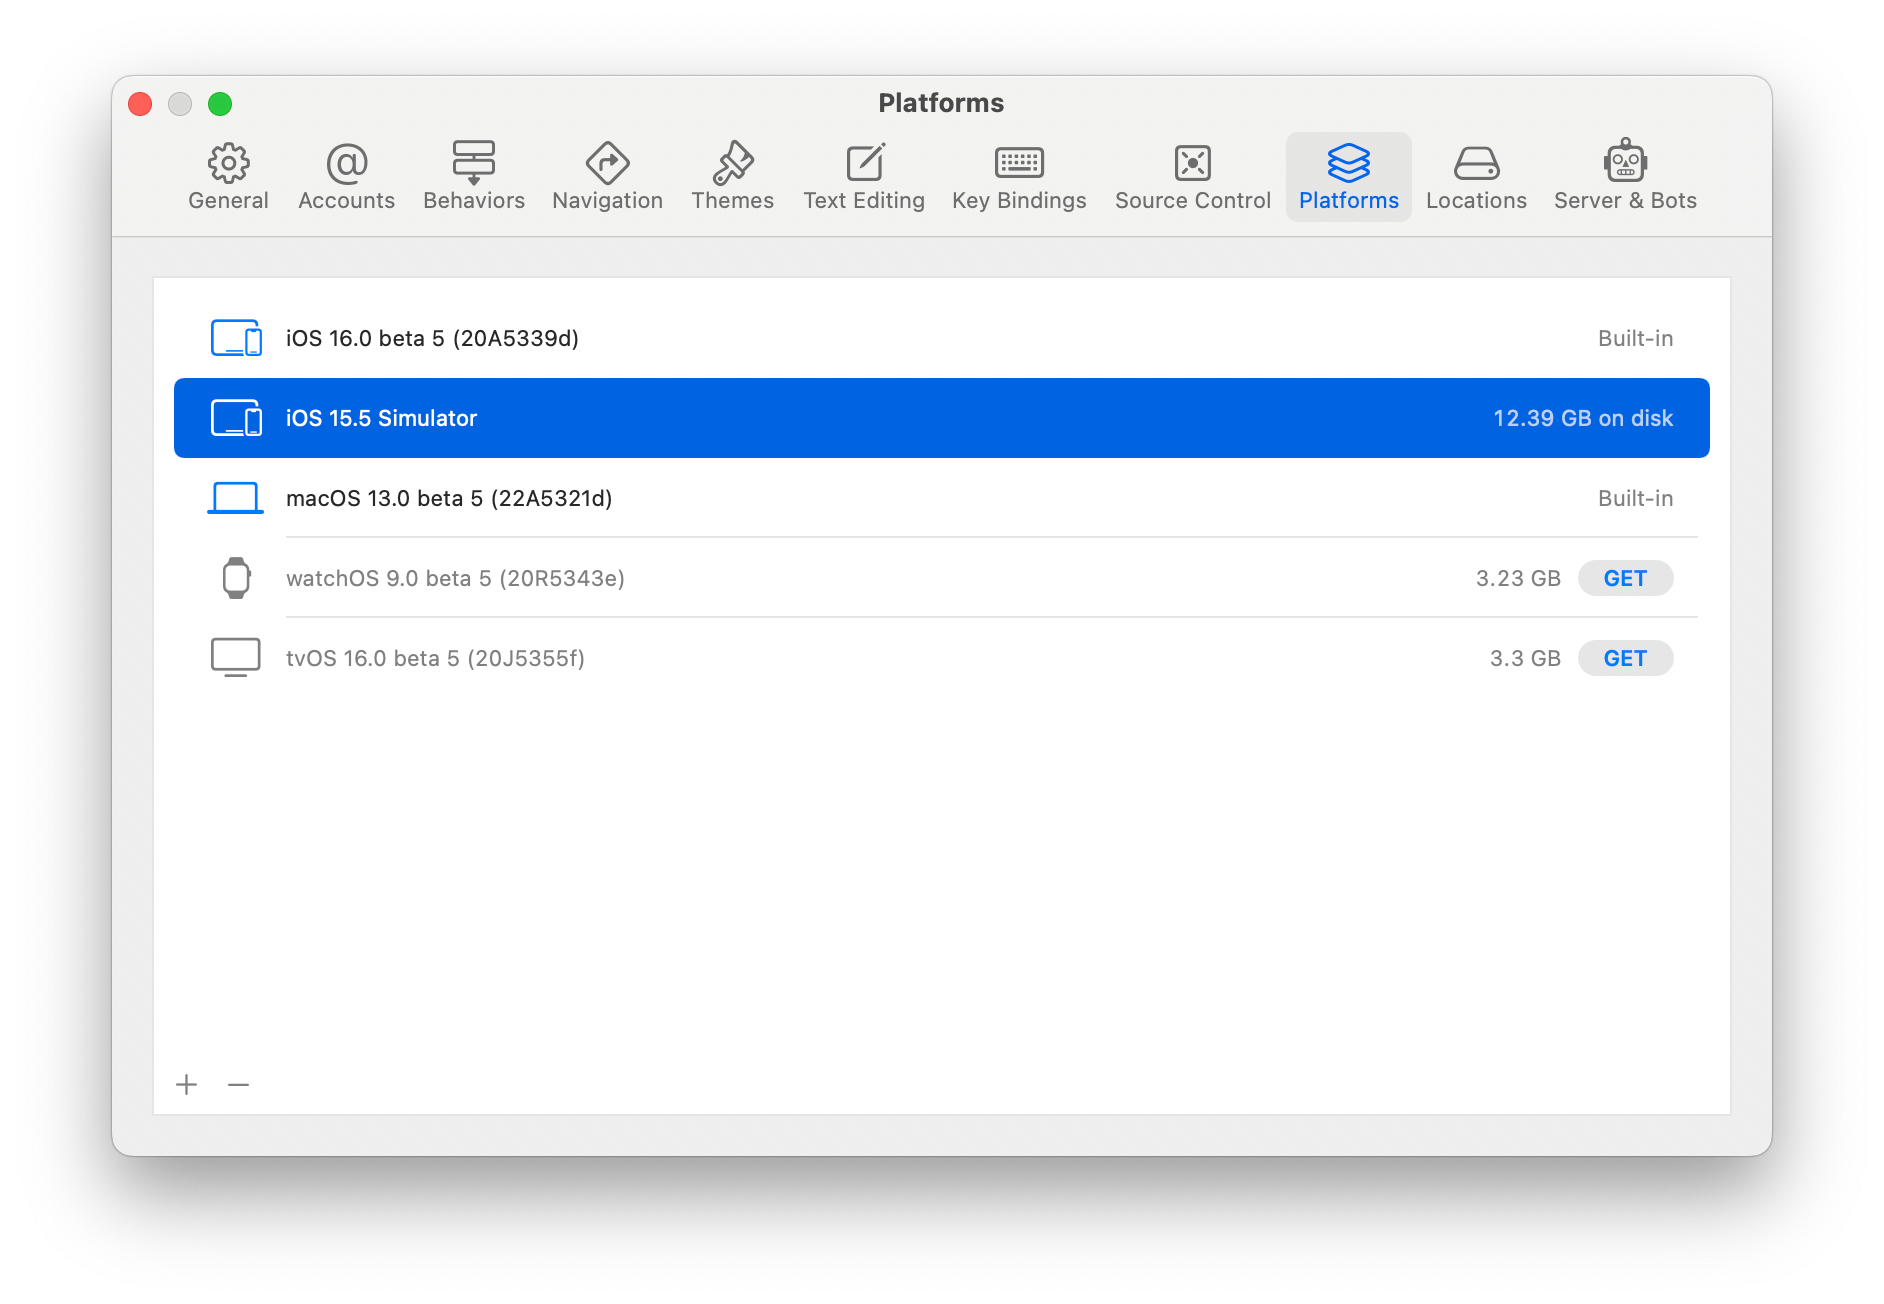The image size is (1884, 1304).
Task: Switch to the Text Editing tab label
Action: tap(865, 201)
